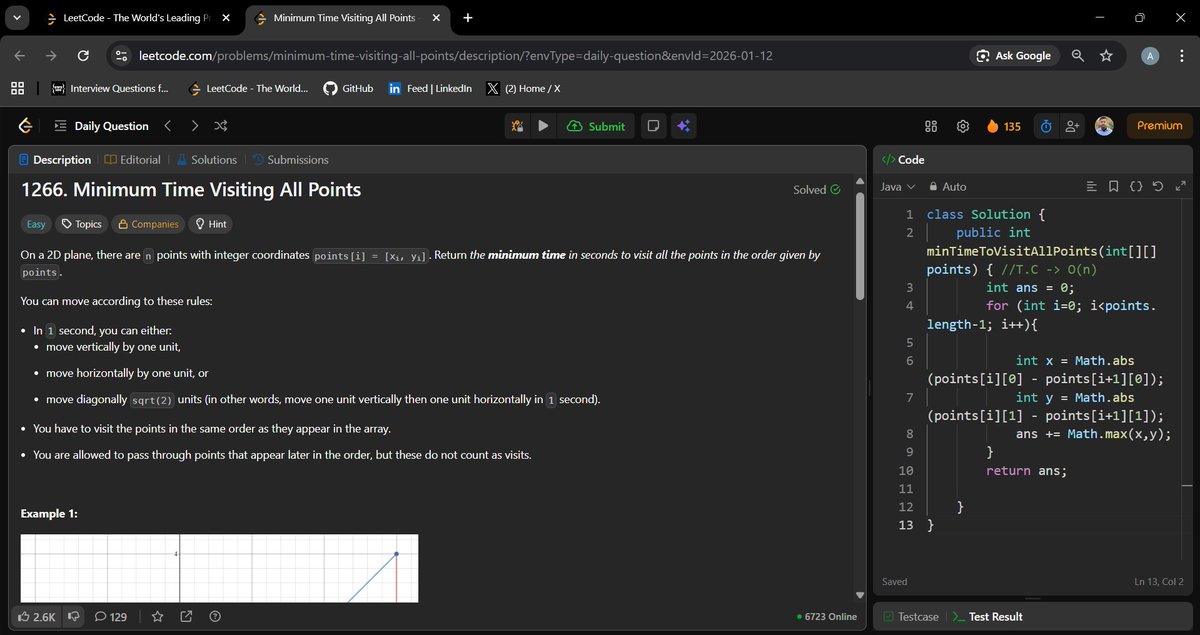Open the Daily Question list
The width and height of the screenshot is (1200, 635).
click(x=100, y=126)
